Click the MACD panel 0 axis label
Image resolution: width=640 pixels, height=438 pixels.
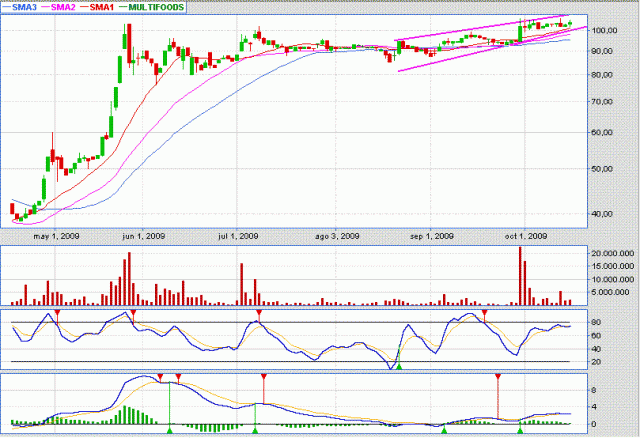594,425
